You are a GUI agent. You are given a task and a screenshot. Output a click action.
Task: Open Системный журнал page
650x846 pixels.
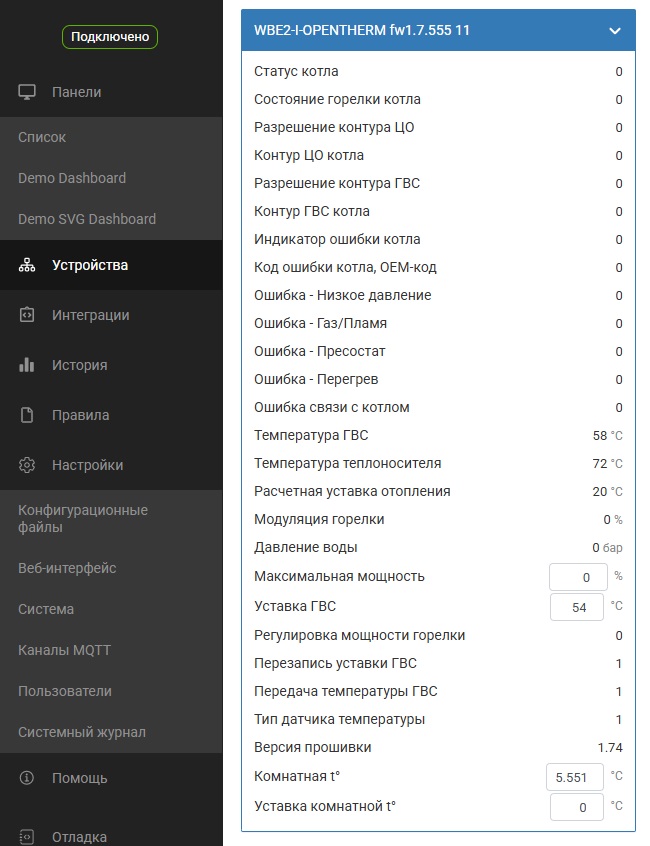point(81,732)
